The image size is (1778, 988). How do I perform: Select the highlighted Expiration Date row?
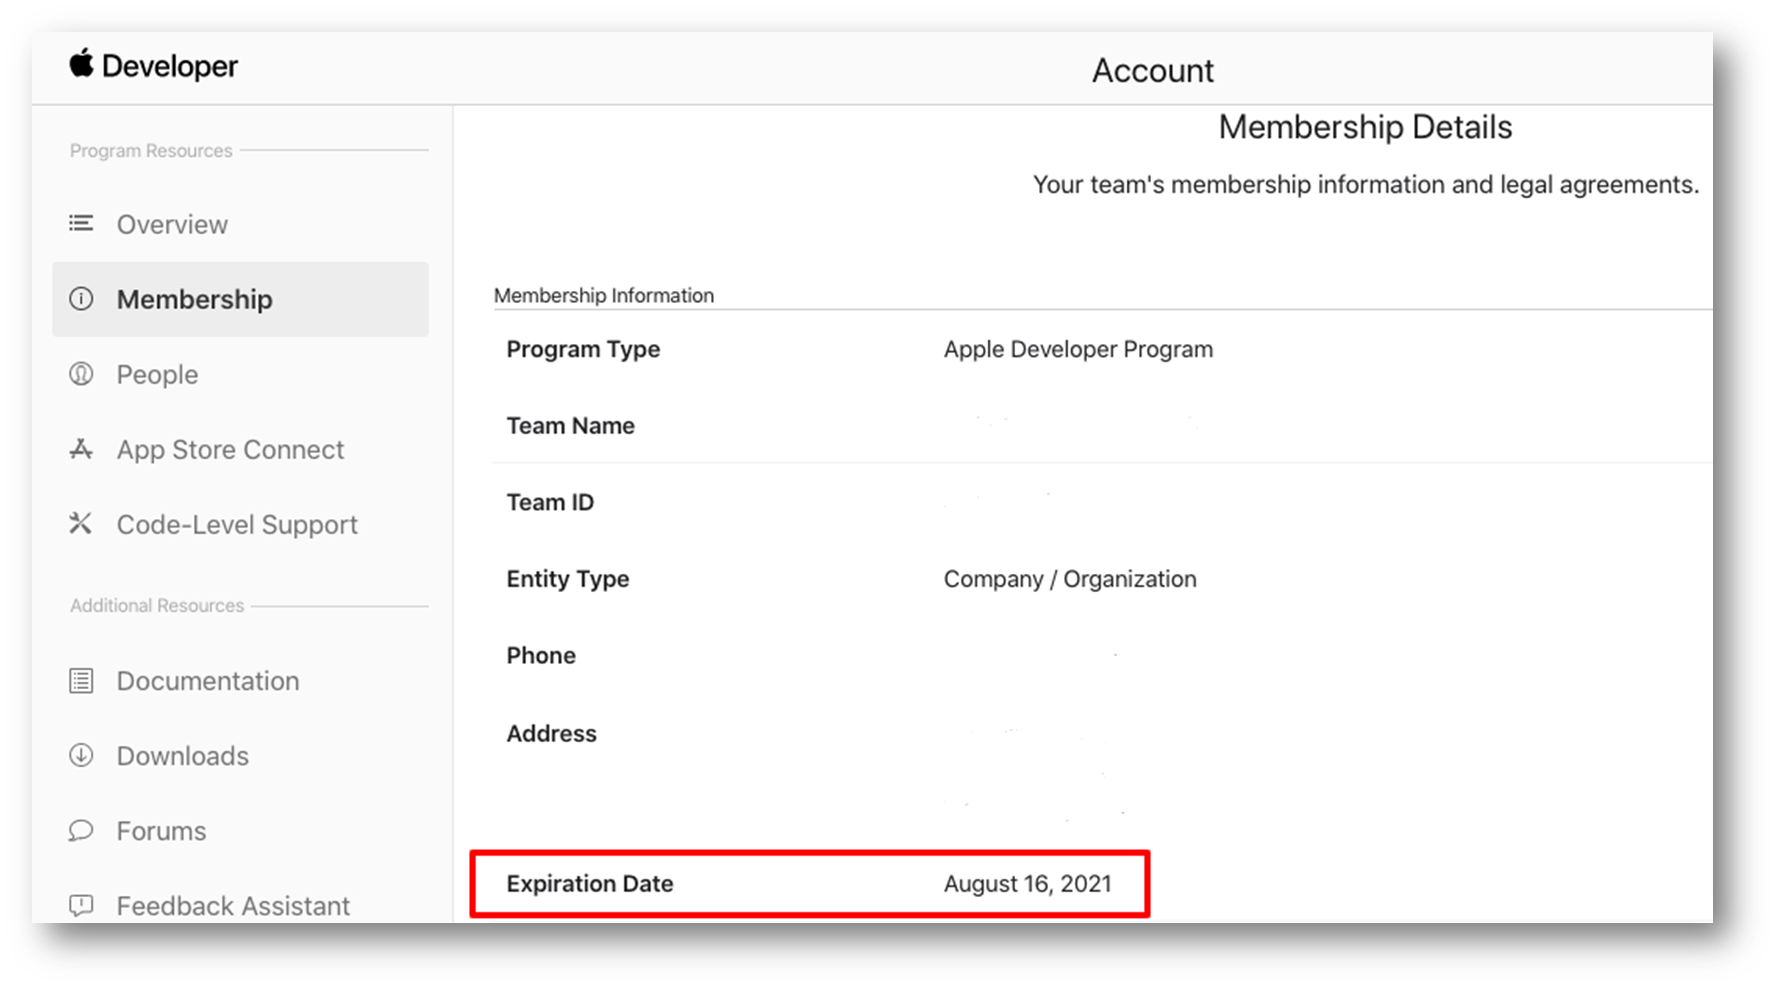(810, 884)
